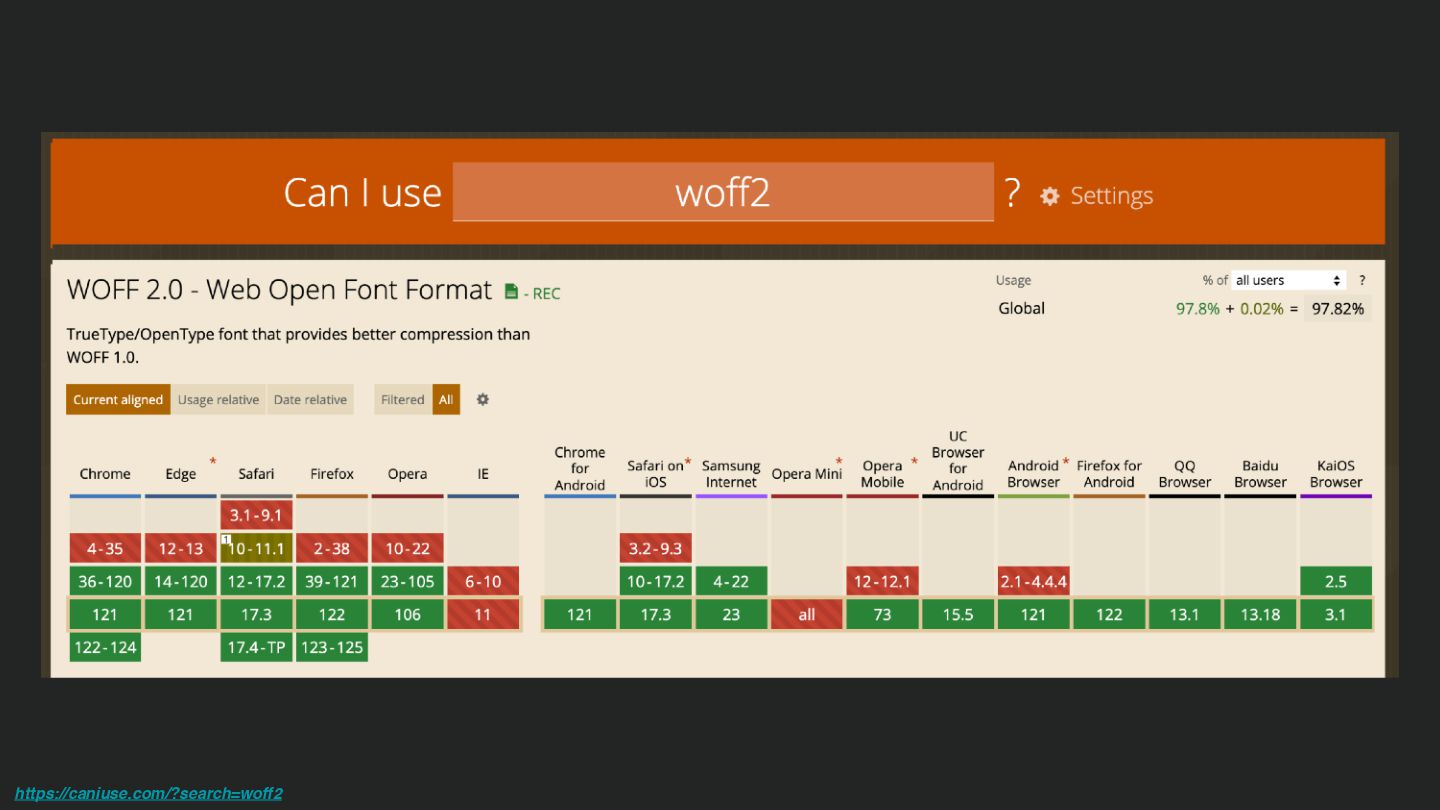
Task: Open the 'all users' usage dropdown
Action: point(1289,280)
